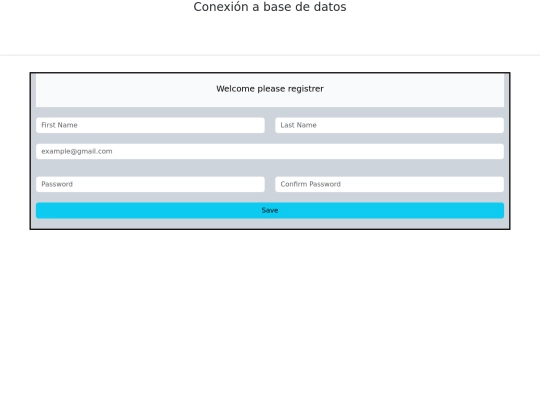Submit the form with the Save button
This screenshot has width=540, height=405.
(270, 210)
